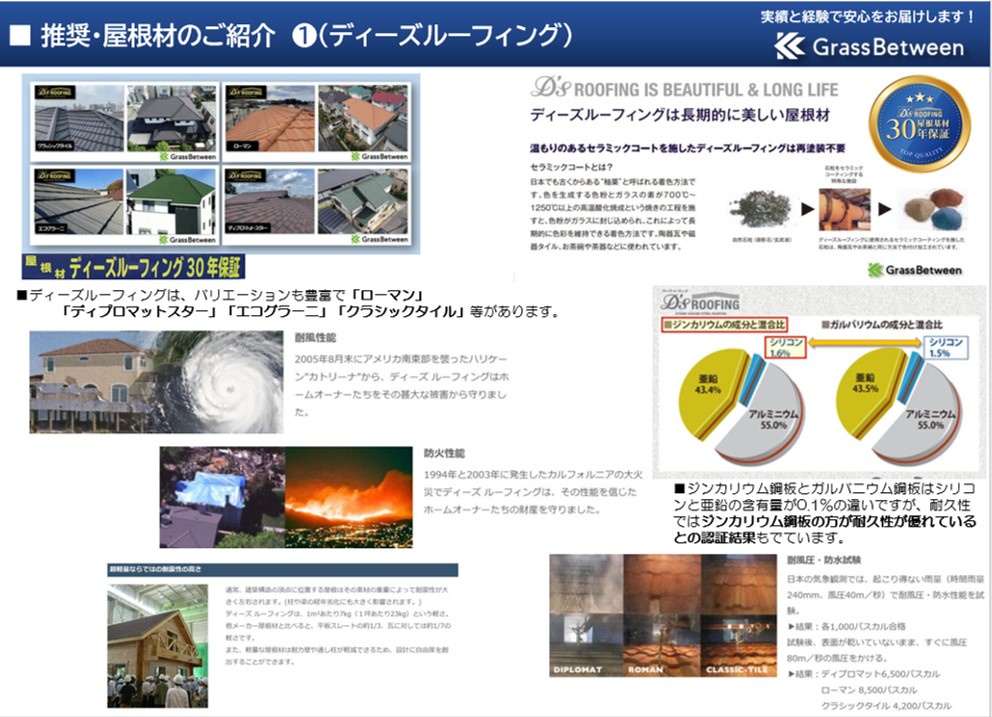Click the 耐風圧・防水試験 heading
Screen dimensions: 992x717
(x=824, y=560)
